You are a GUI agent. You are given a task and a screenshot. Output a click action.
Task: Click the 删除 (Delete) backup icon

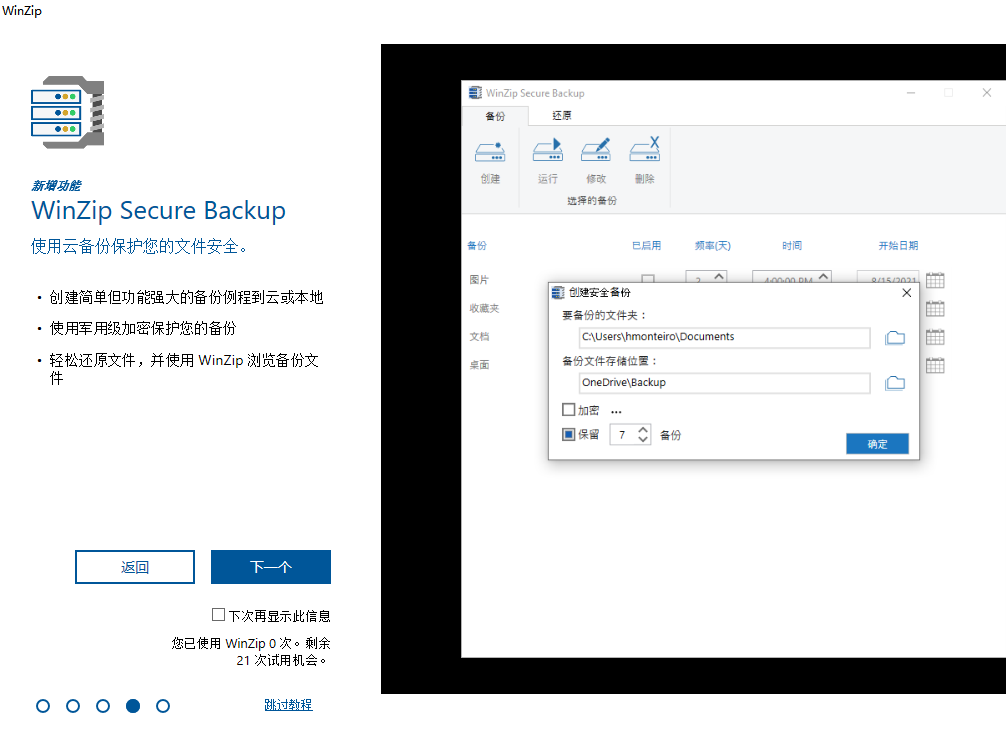coord(644,152)
